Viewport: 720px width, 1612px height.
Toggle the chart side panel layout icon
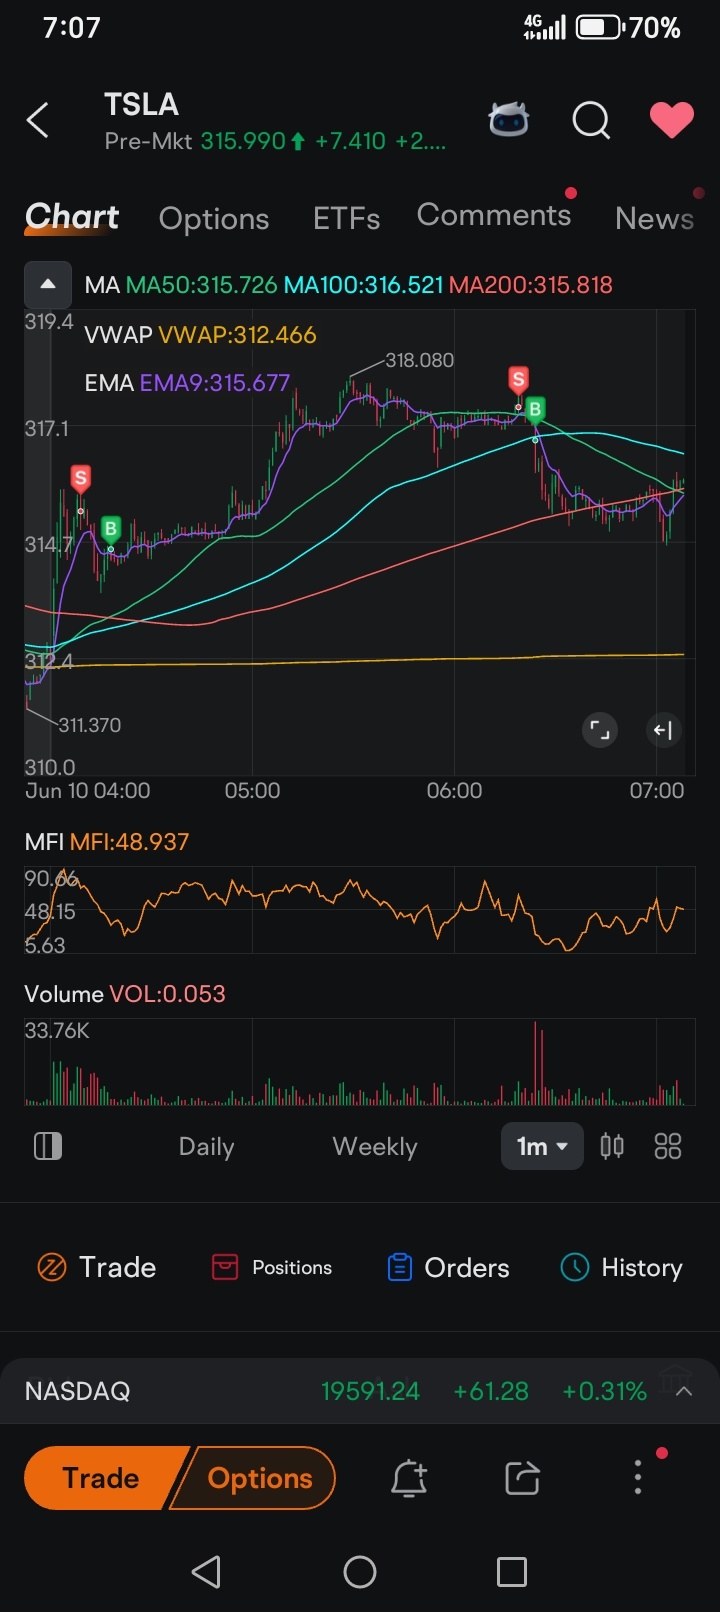point(48,1146)
